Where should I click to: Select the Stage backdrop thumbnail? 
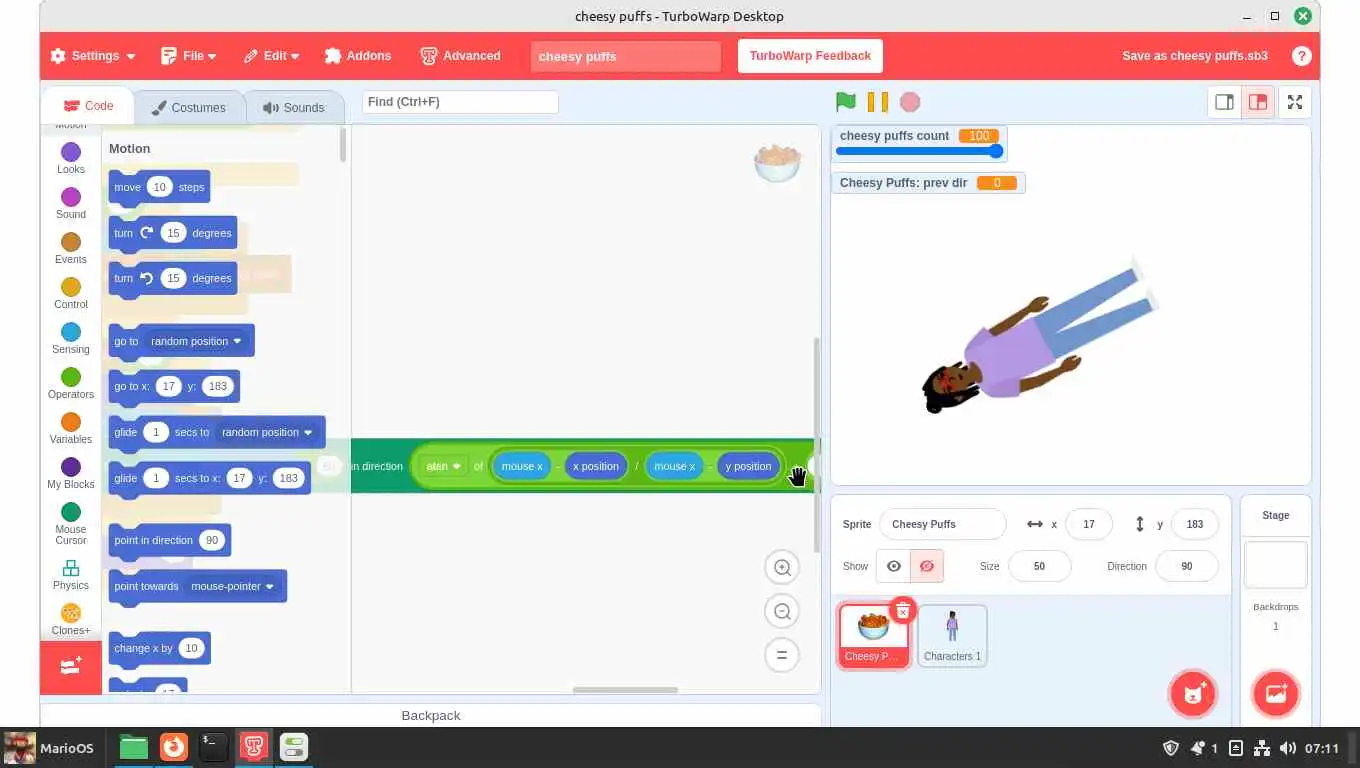click(1275, 565)
